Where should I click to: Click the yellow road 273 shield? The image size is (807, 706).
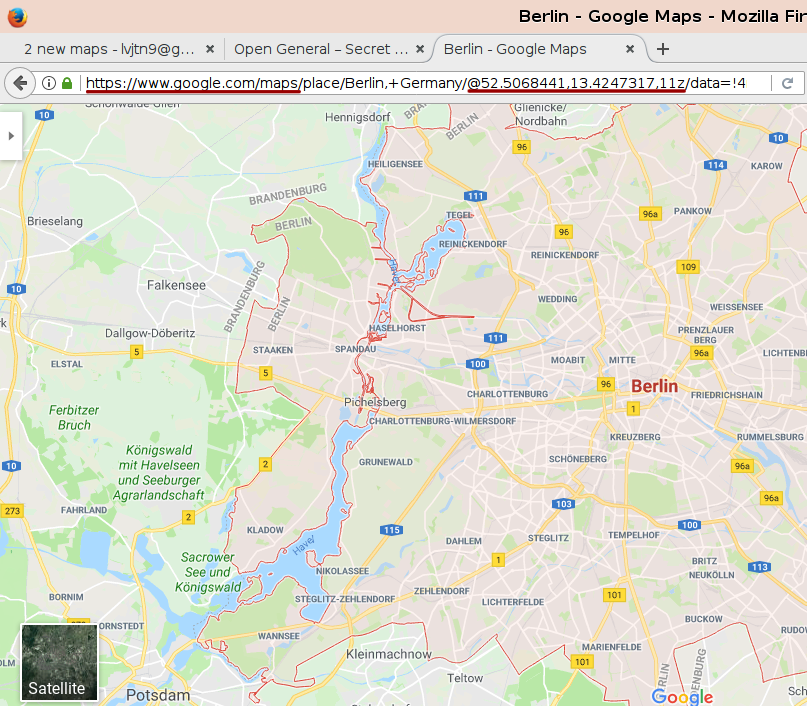12,510
